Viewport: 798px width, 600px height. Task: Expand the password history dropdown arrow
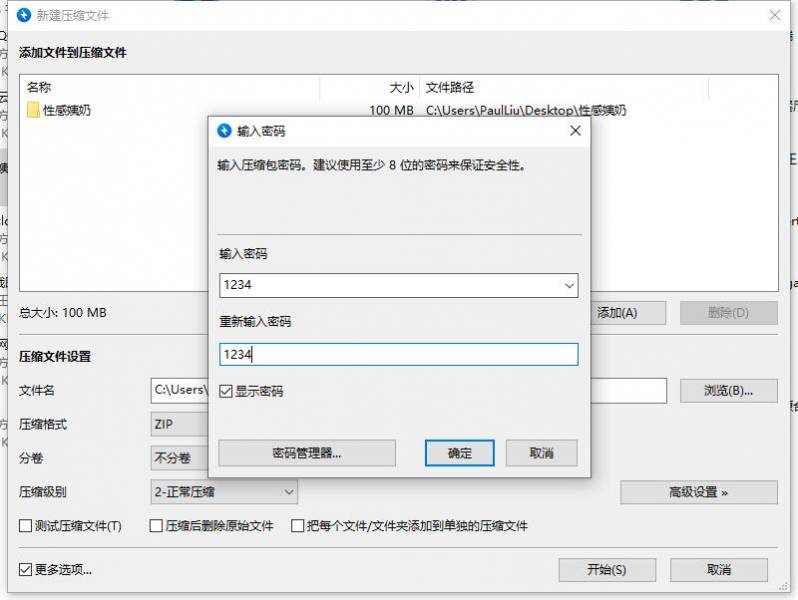point(569,286)
